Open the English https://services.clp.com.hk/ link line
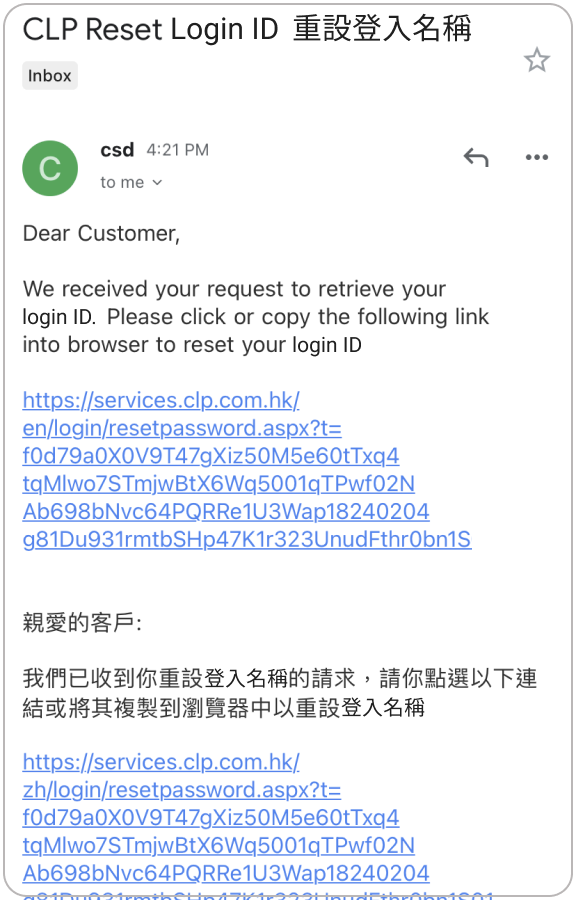This screenshot has width=576, height=900. tap(161, 400)
